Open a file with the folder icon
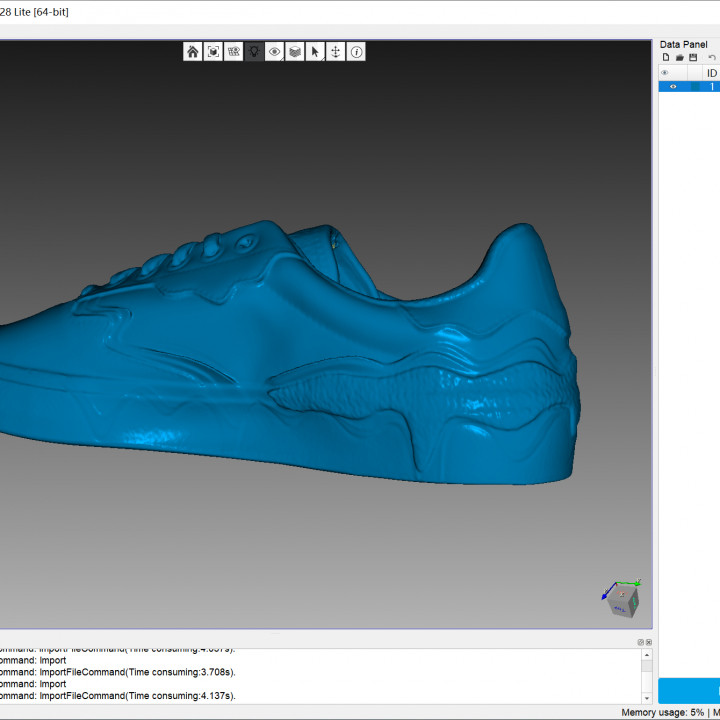Viewport: 720px width, 720px height. pyautogui.click(x=679, y=58)
